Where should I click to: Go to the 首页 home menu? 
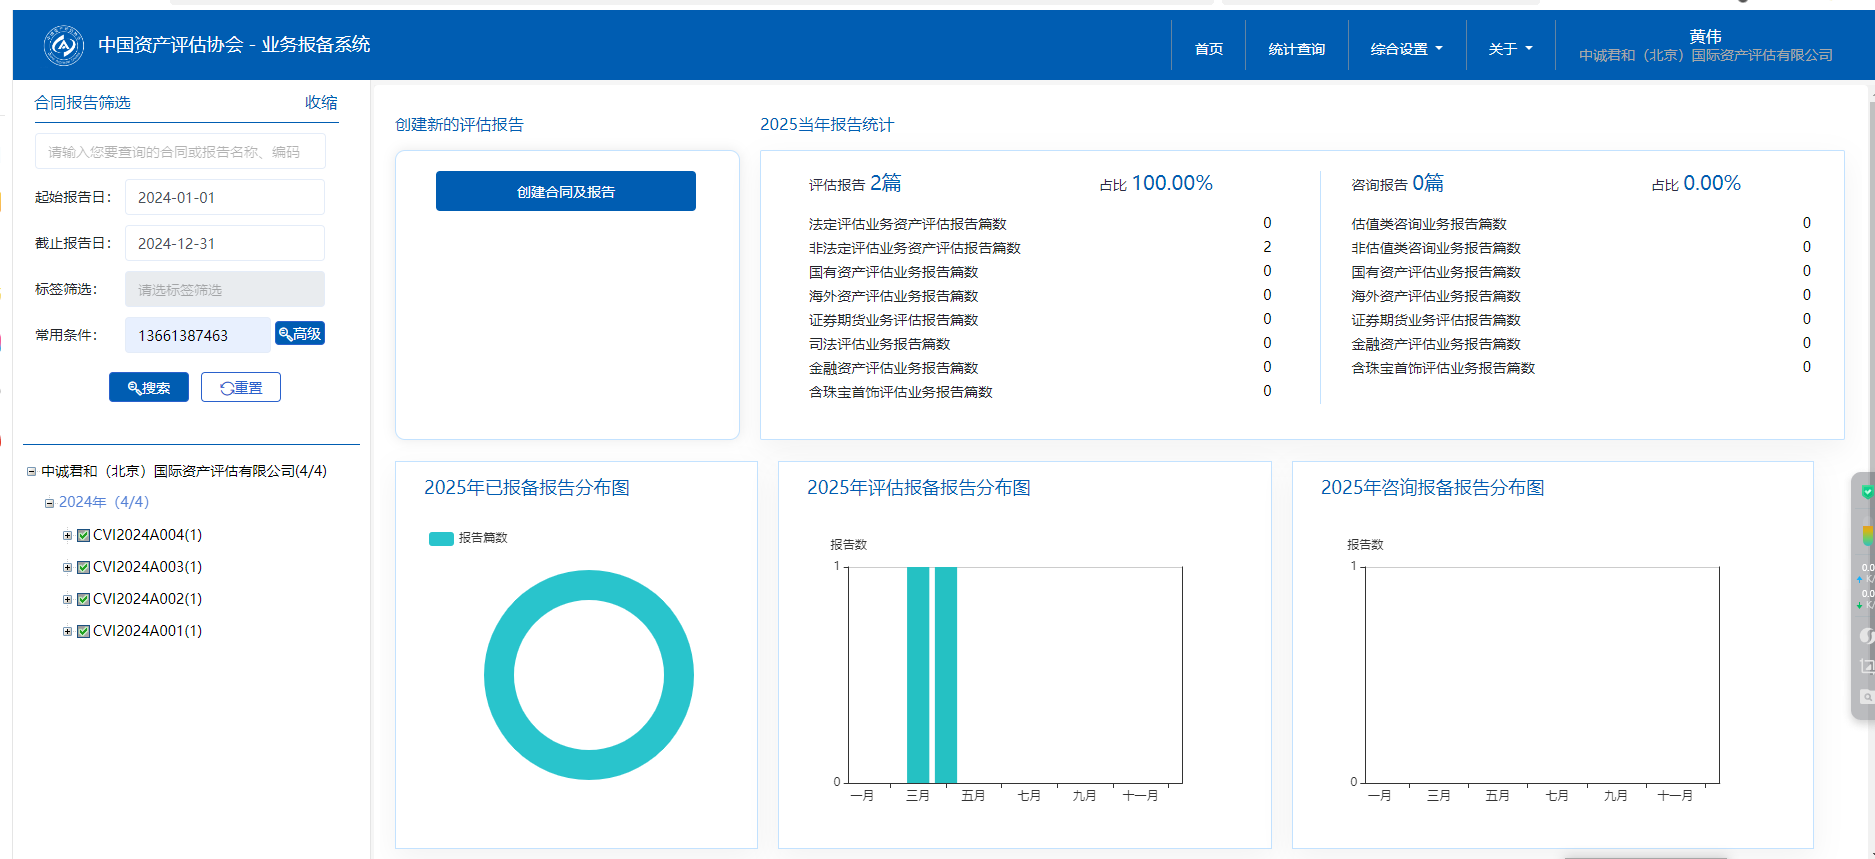tap(1208, 49)
